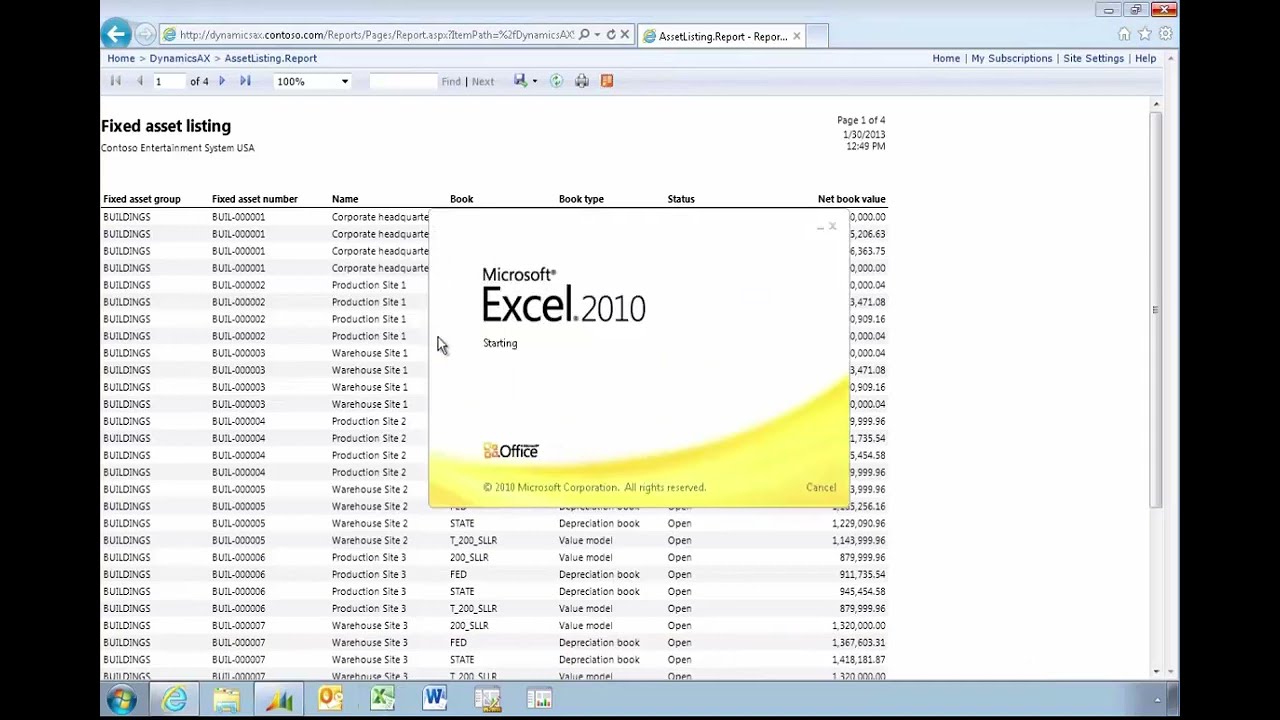The height and width of the screenshot is (720, 1280).
Task: Click Cancel on Excel splash screen
Action: tap(821, 487)
